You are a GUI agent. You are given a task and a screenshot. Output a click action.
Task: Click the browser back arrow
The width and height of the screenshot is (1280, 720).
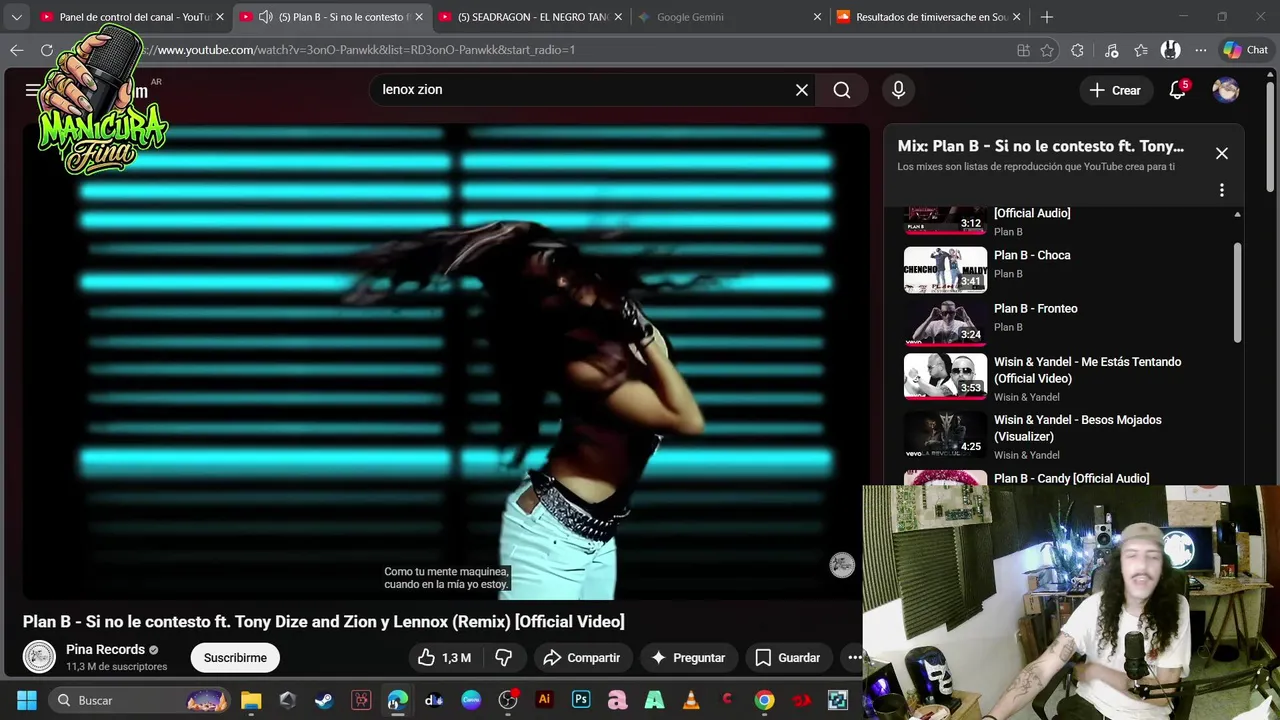pyautogui.click(x=17, y=50)
